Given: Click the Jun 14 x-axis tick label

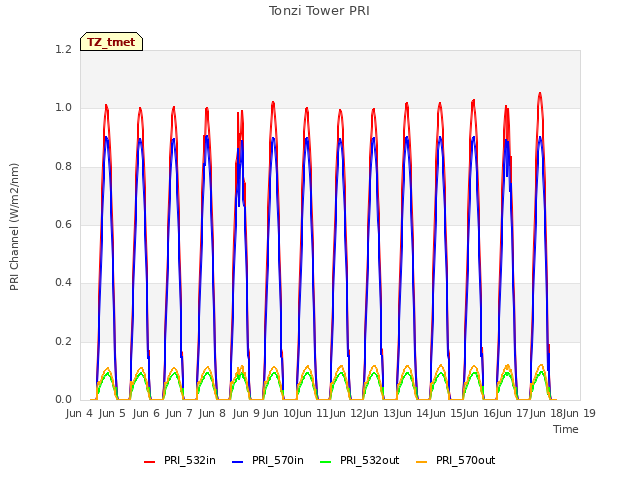Looking at the screenshot, I should [x=412, y=413].
